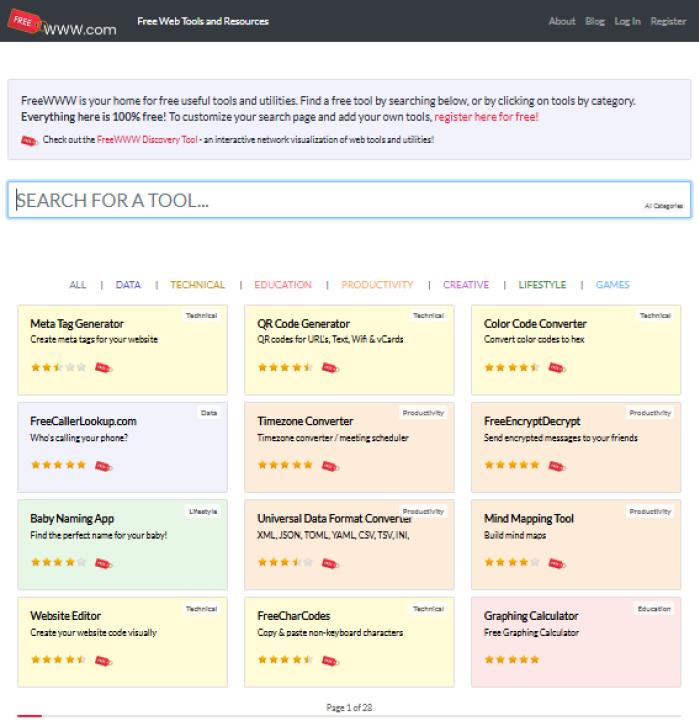The height and width of the screenshot is (720, 699).
Task: Select the PRODUCTIVITY category filter
Action: [x=377, y=285]
